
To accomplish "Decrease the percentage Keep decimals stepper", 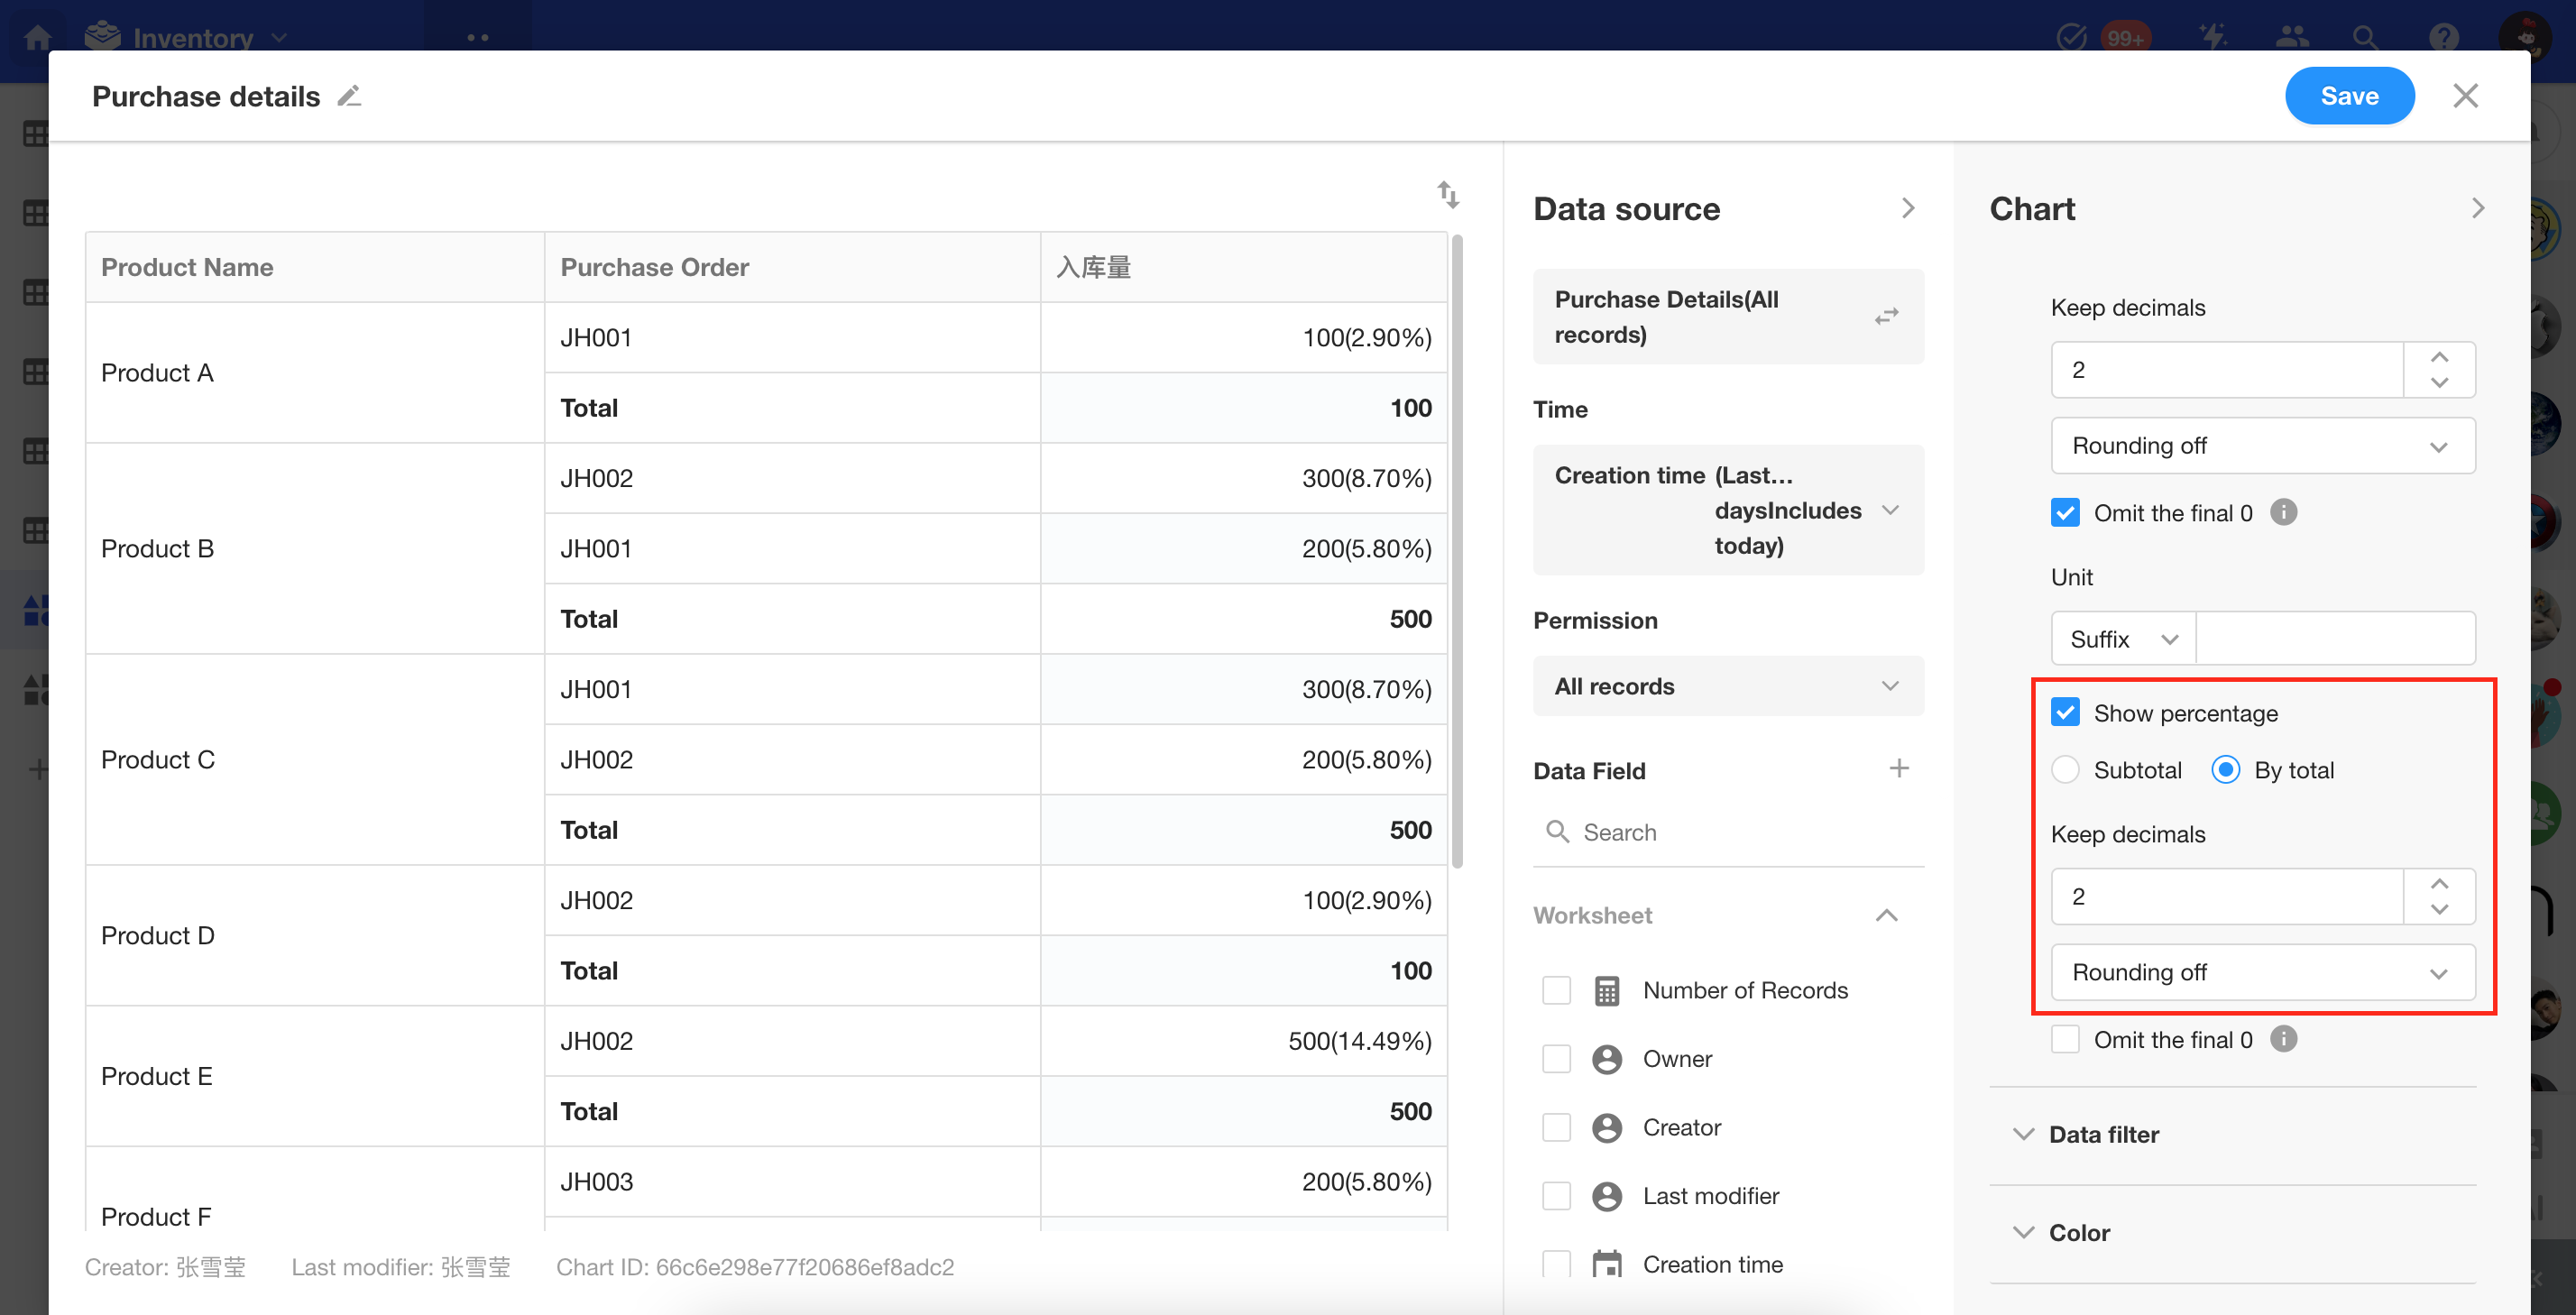I will click(2439, 909).
